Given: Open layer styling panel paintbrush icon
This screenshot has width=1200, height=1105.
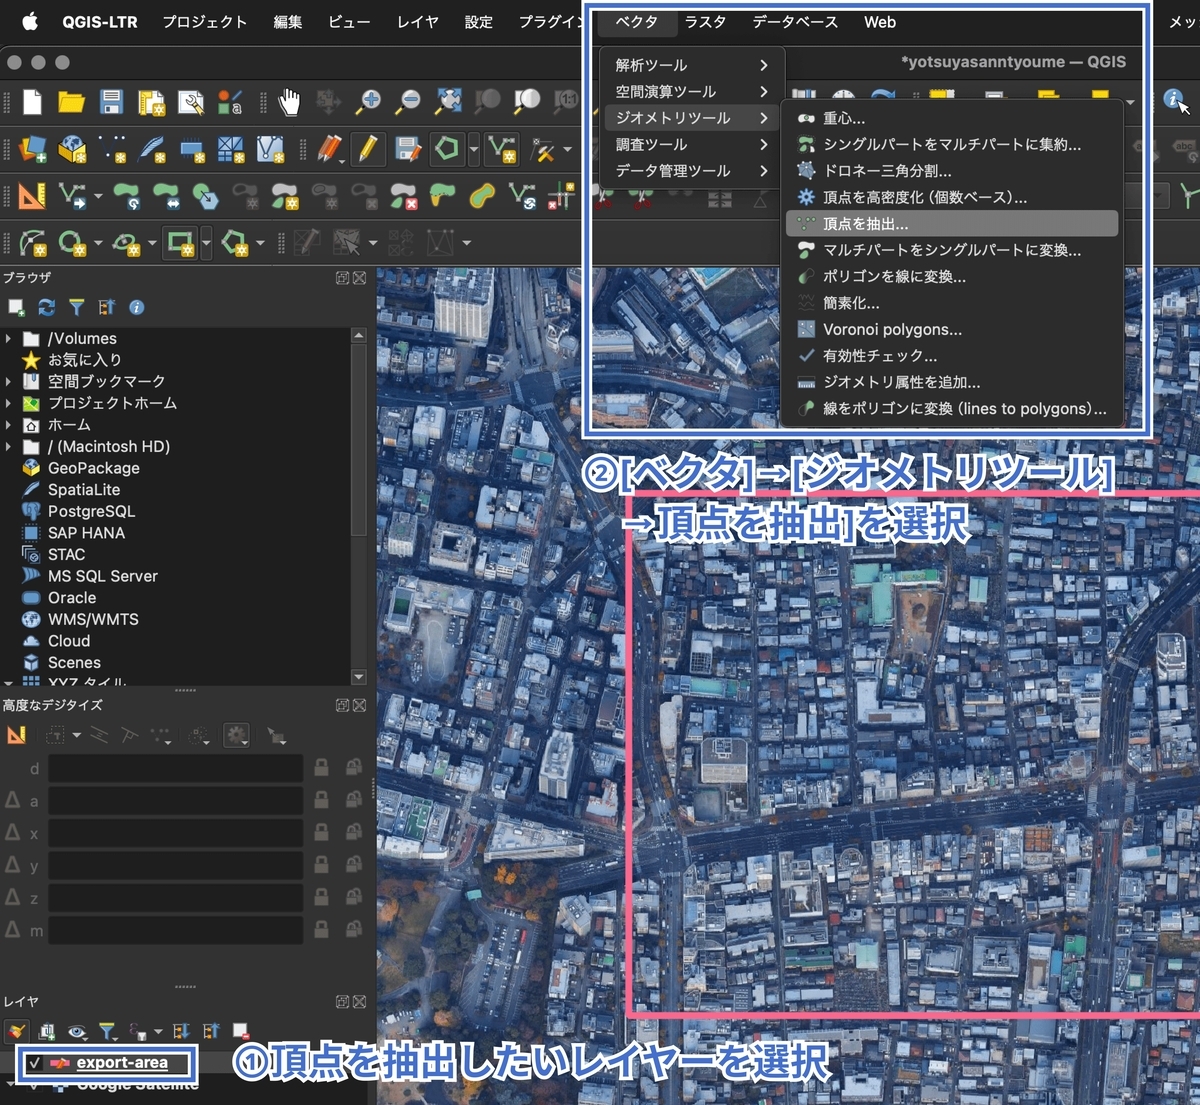Looking at the screenshot, I should [17, 1031].
